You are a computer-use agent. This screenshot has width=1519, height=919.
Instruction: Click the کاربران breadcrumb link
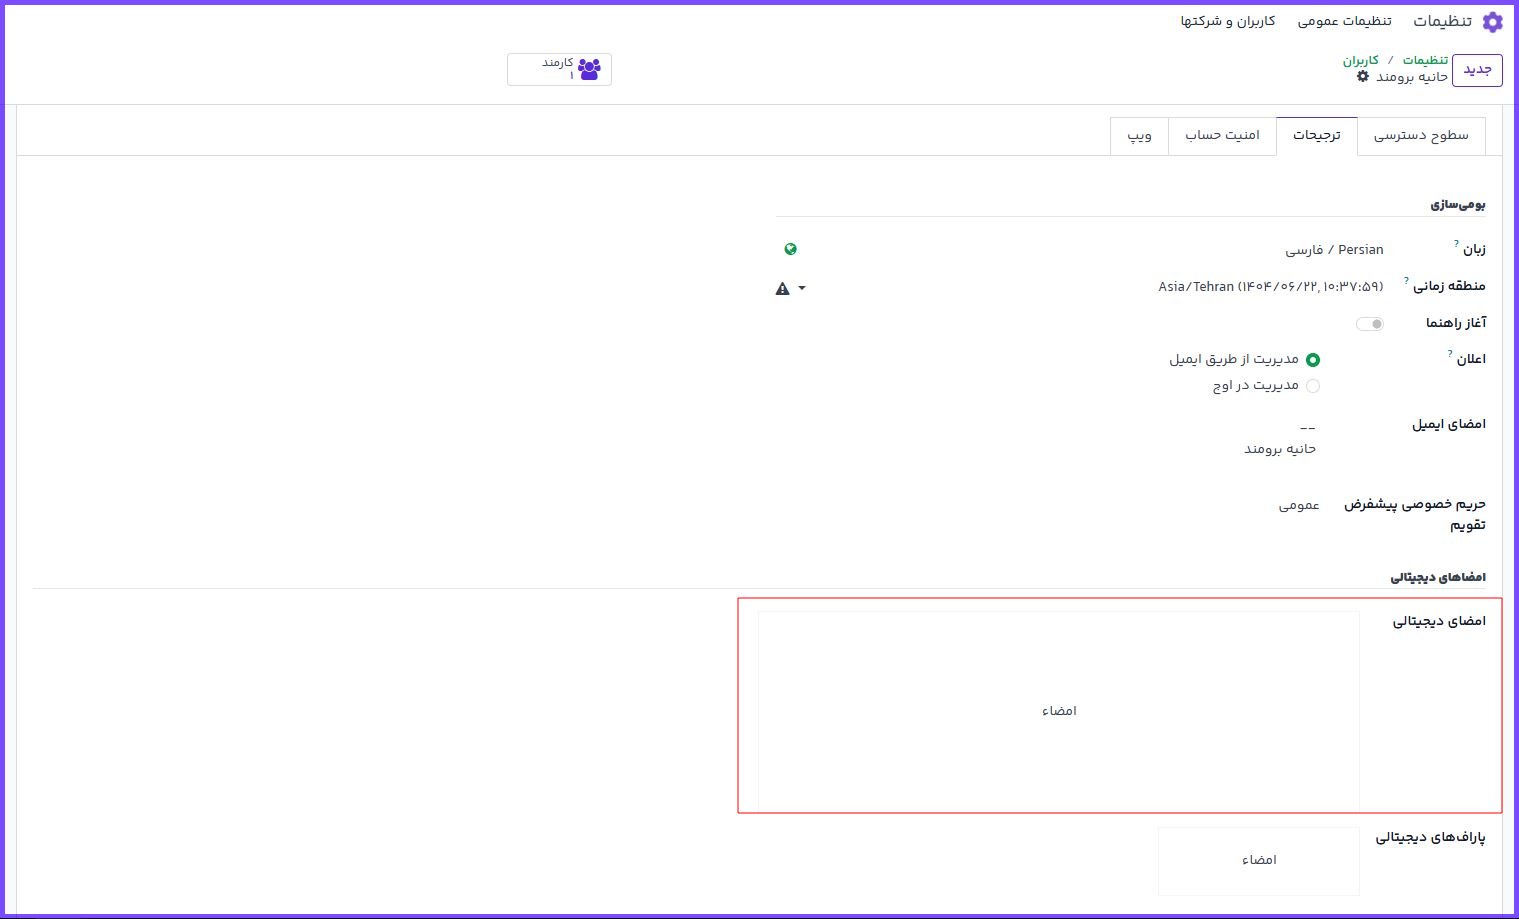click(x=1360, y=61)
